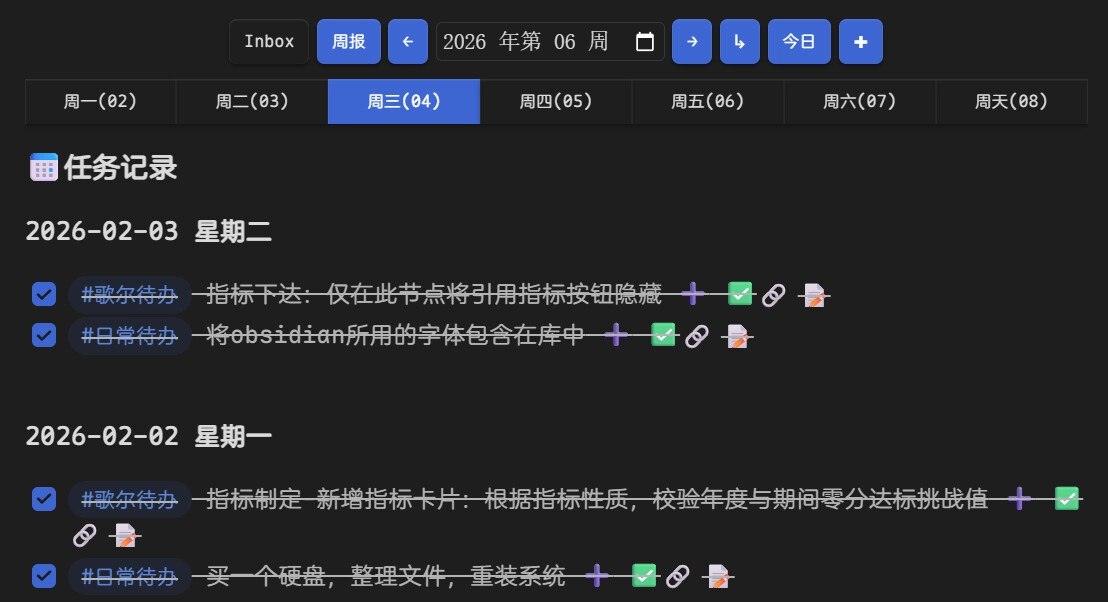Uncheck the 指标下达 task checkbox
Viewport: 1108px width, 602px height.
click(44, 294)
